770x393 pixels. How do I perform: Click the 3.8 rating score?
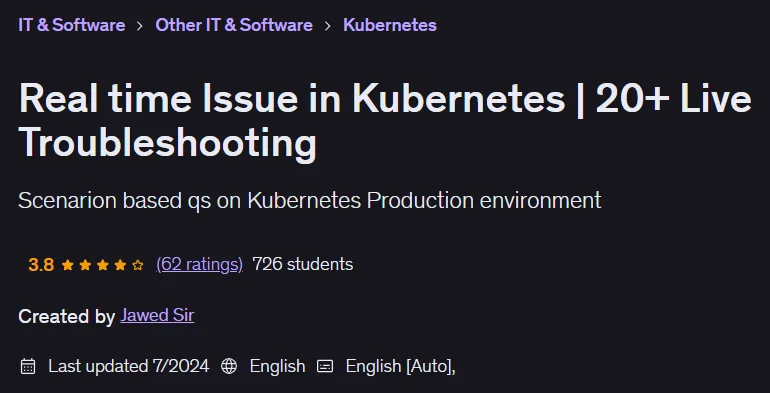click(x=41, y=265)
